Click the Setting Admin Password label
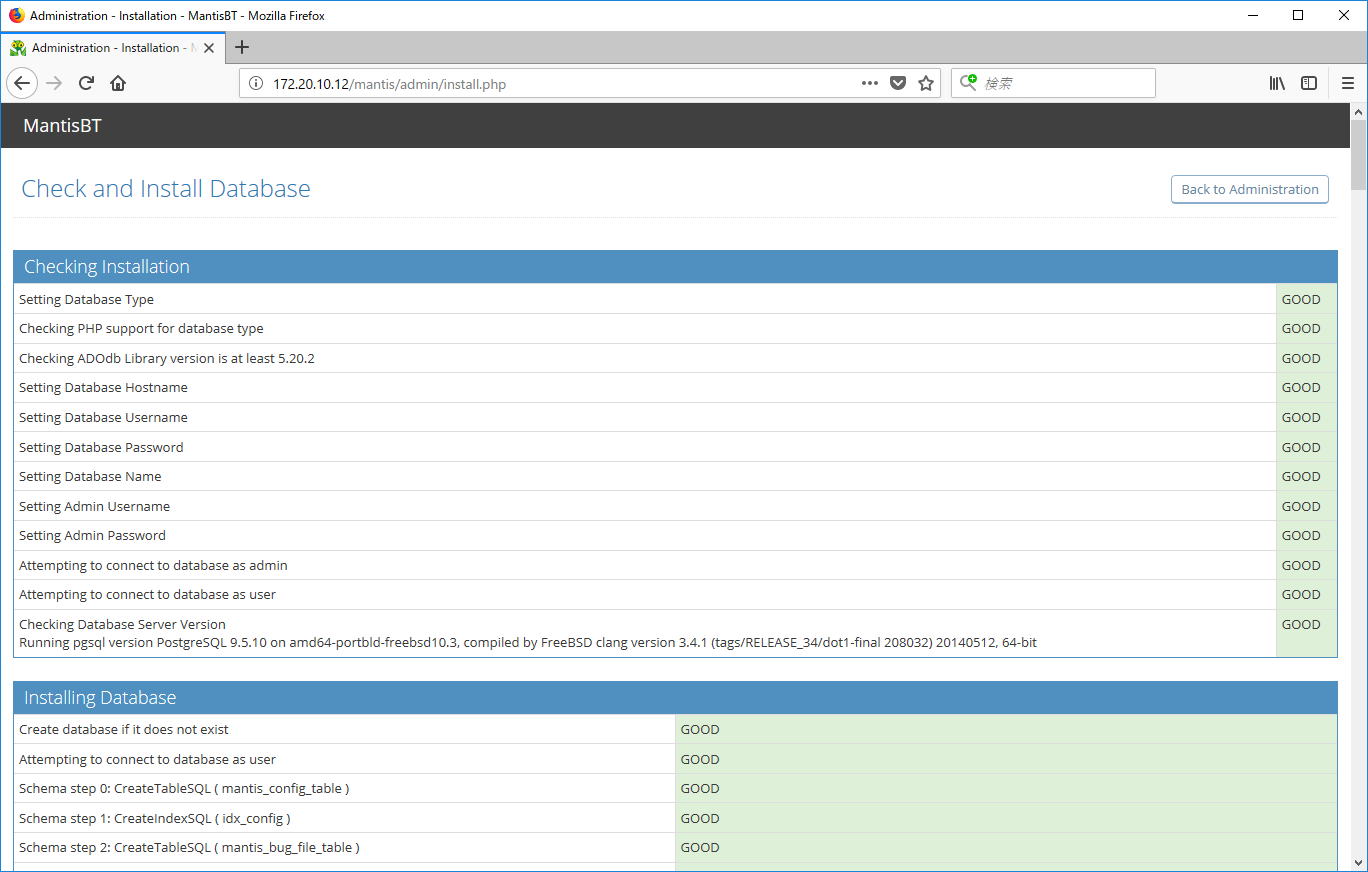 (x=92, y=536)
